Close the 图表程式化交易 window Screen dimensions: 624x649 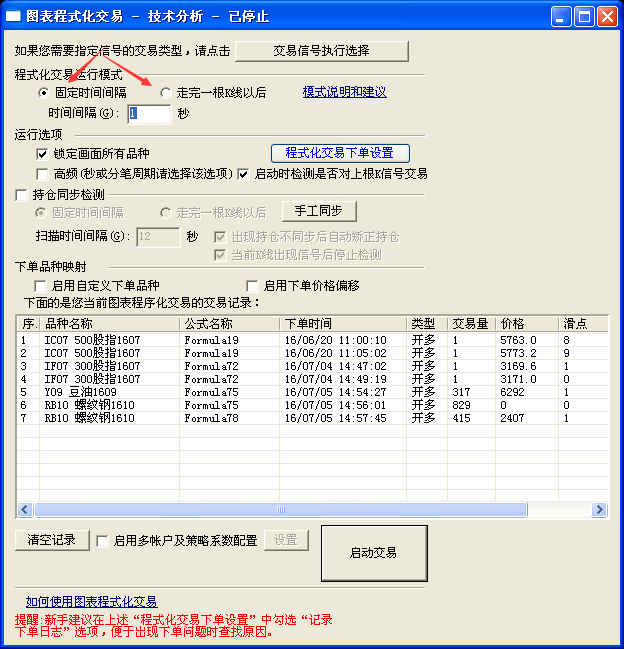pos(607,17)
